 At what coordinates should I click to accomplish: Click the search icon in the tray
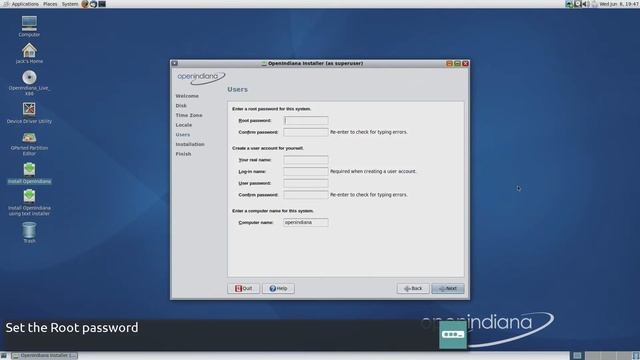tap(578, 4)
